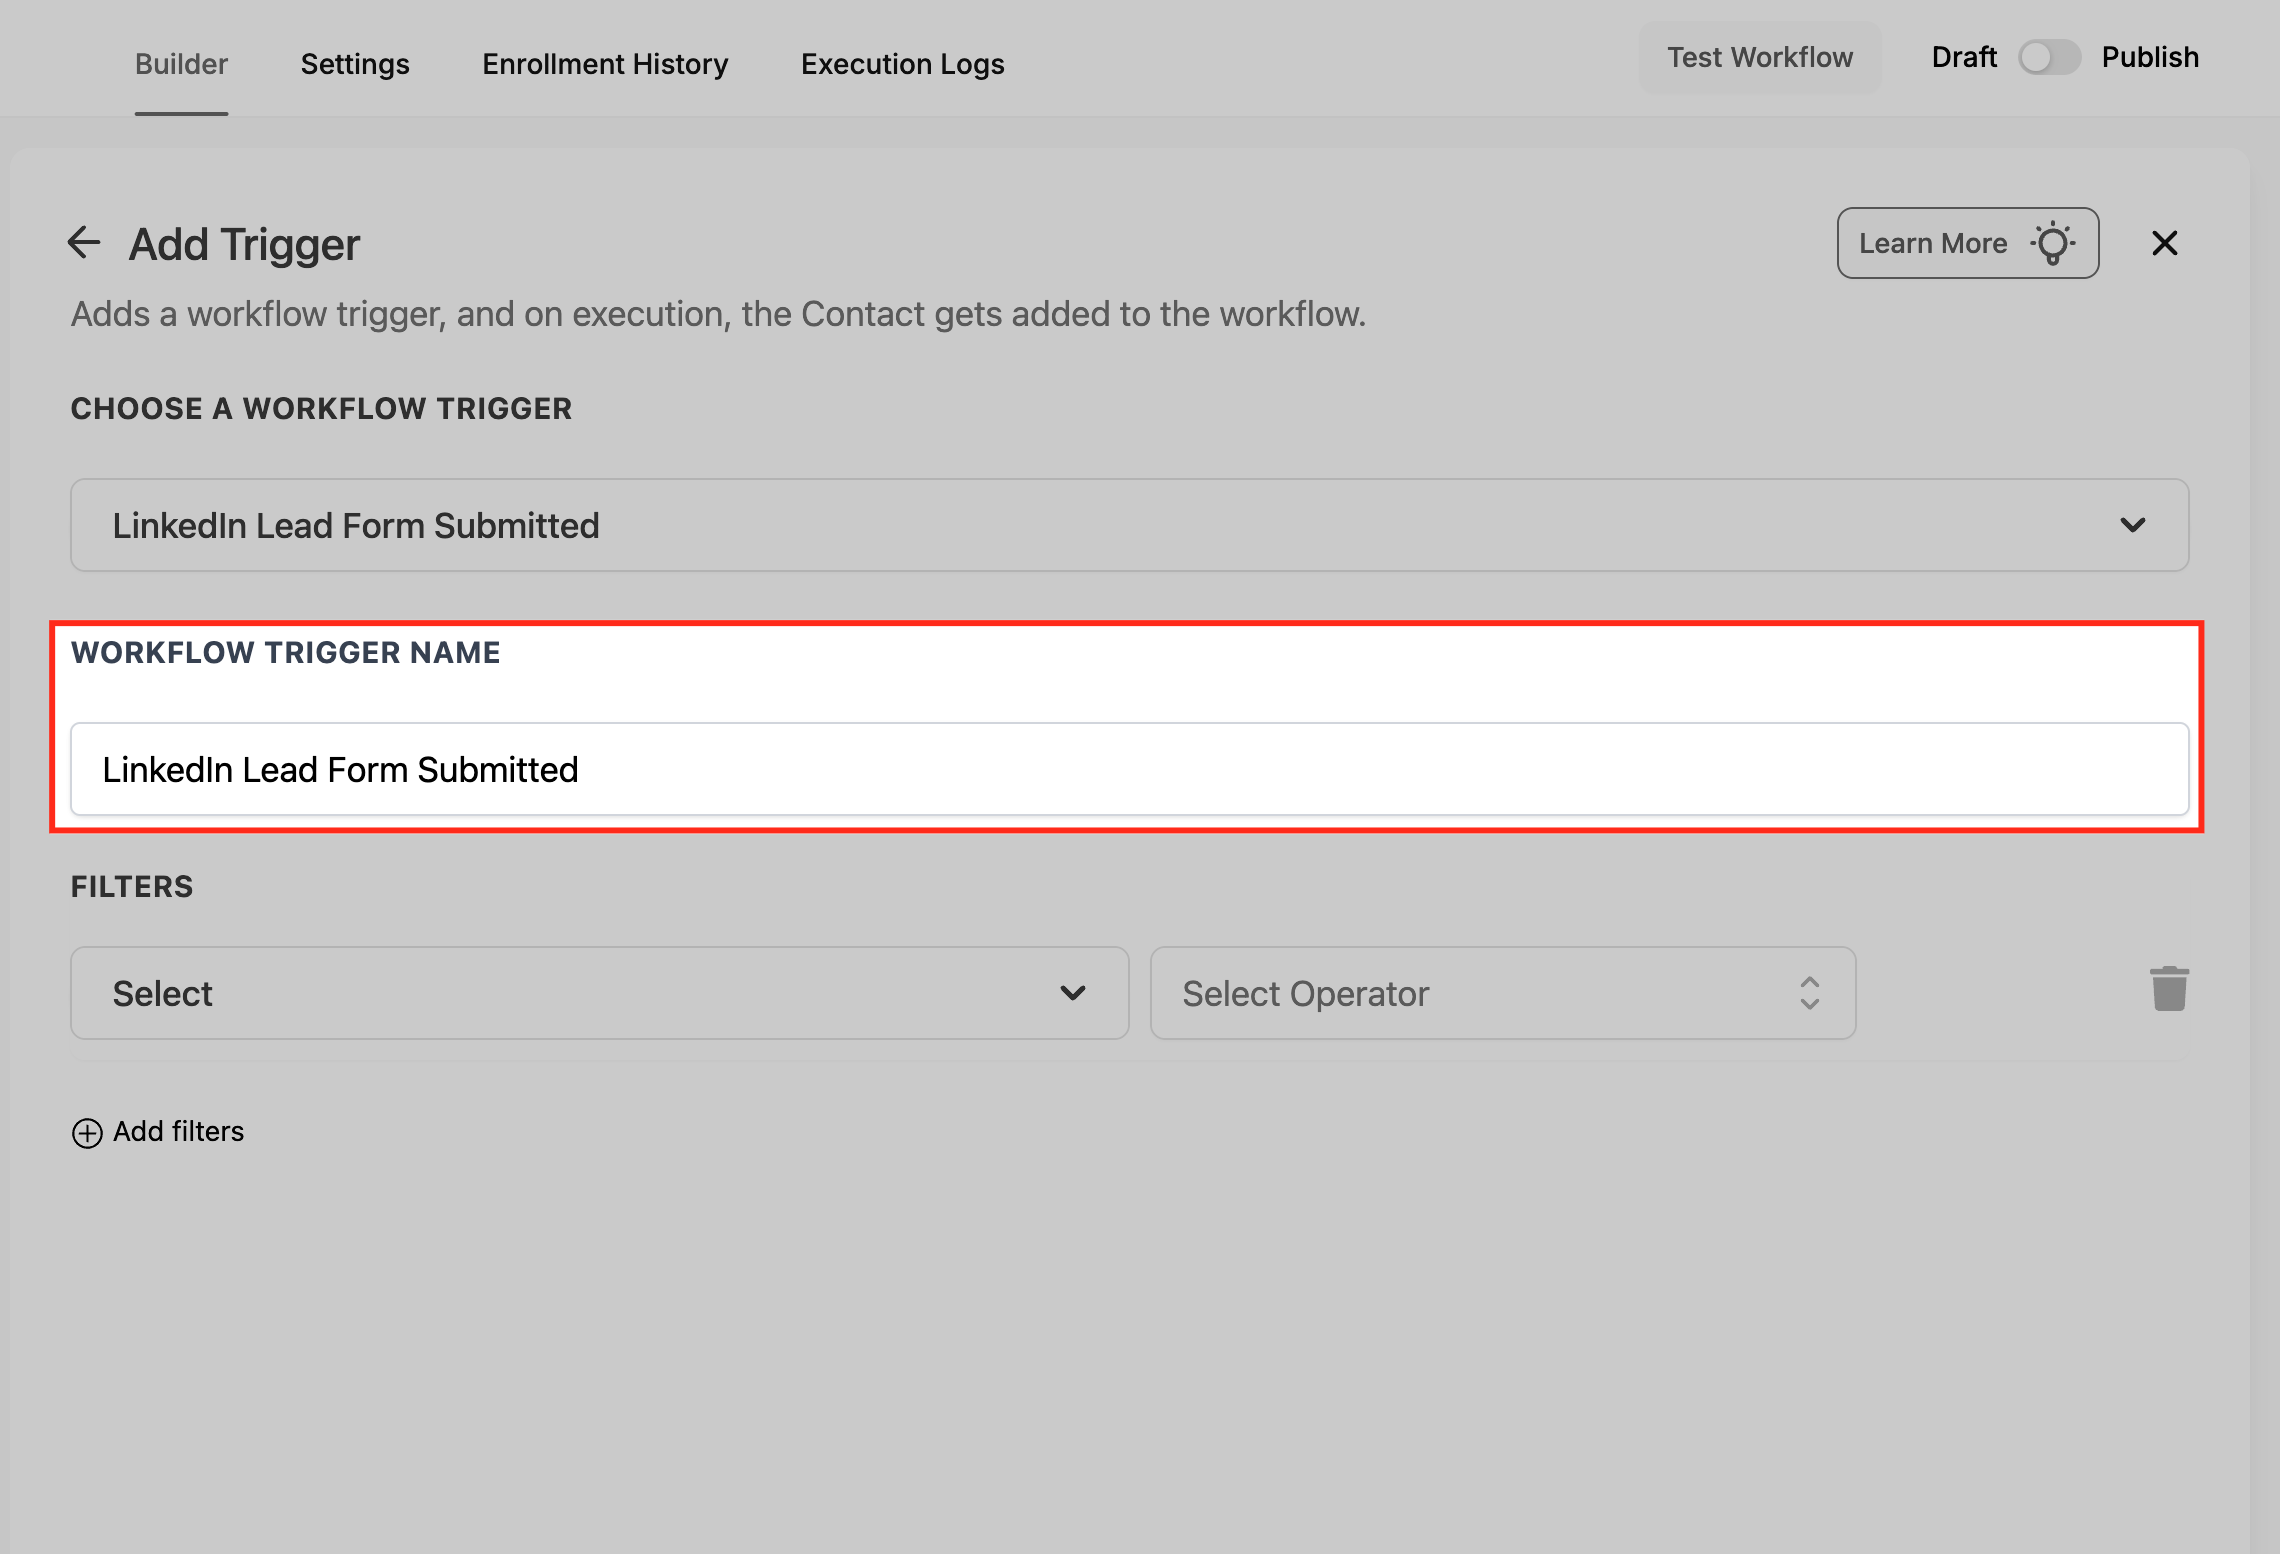The height and width of the screenshot is (1554, 2280).
Task: View the Execution Logs tab
Action: pyautogui.click(x=902, y=64)
